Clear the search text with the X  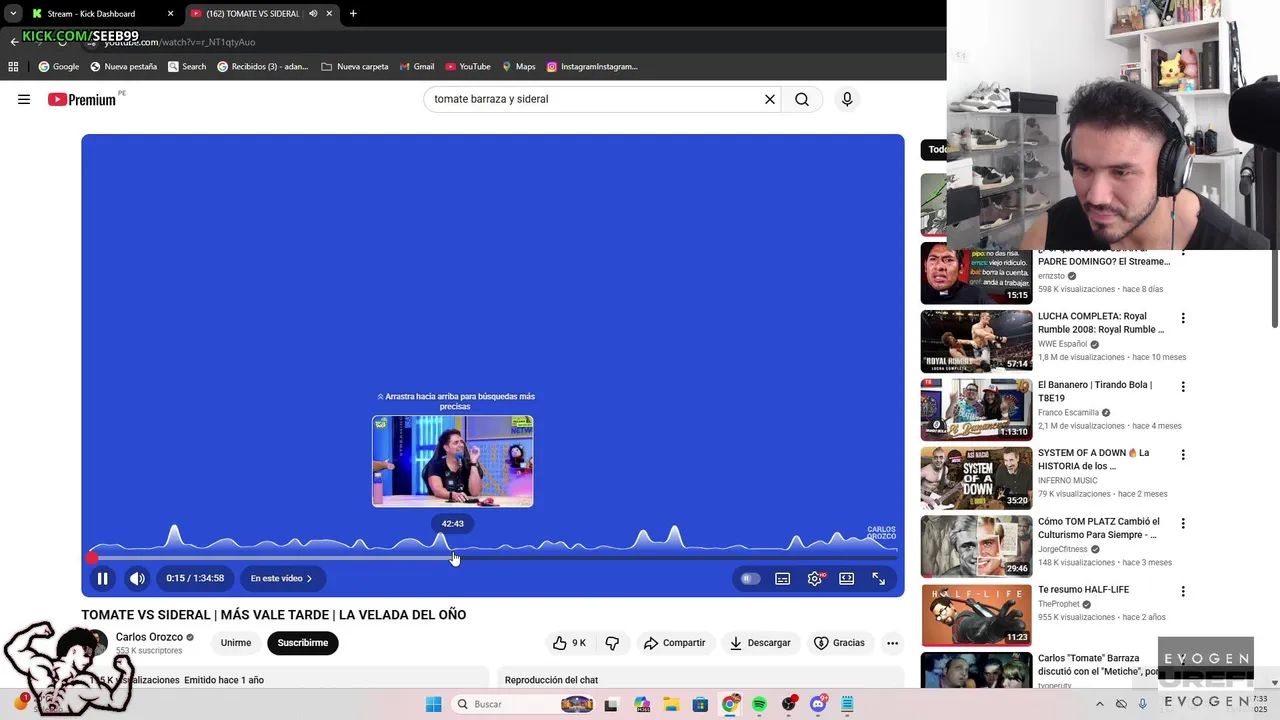[x=770, y=99]
